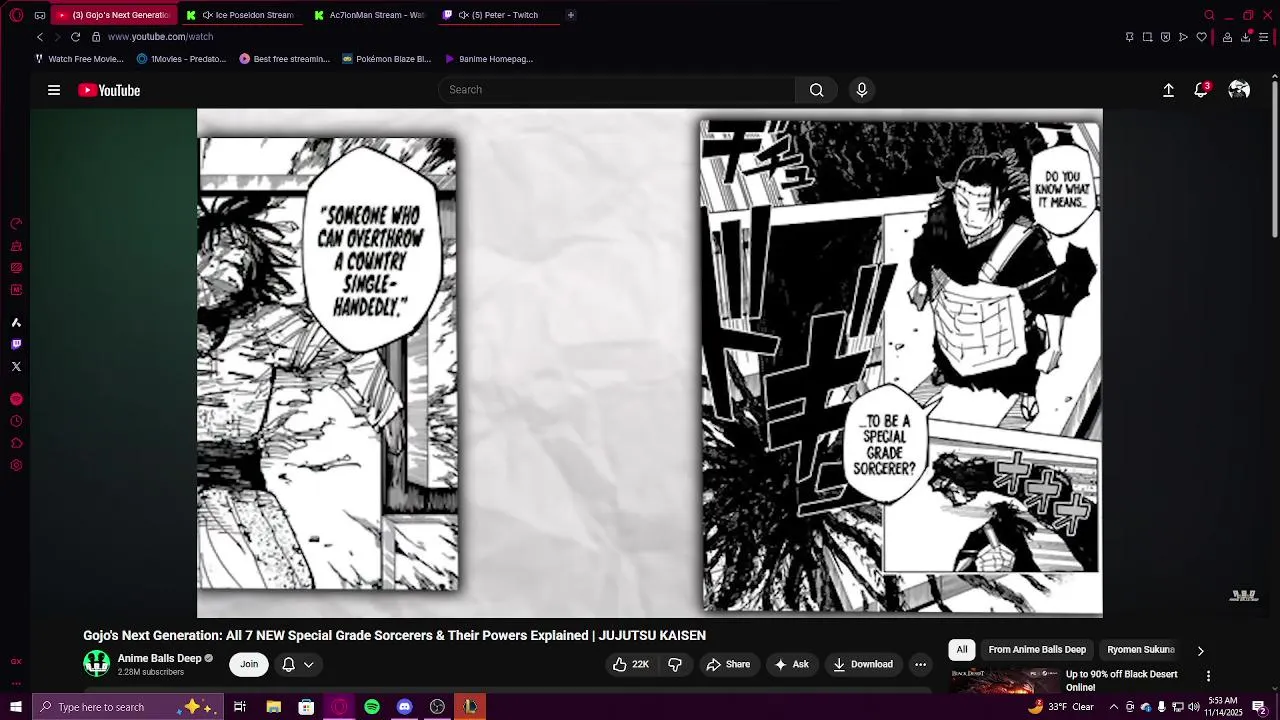Click the YouTube search field
The image size is (1280, 720).
coord(617,90)
